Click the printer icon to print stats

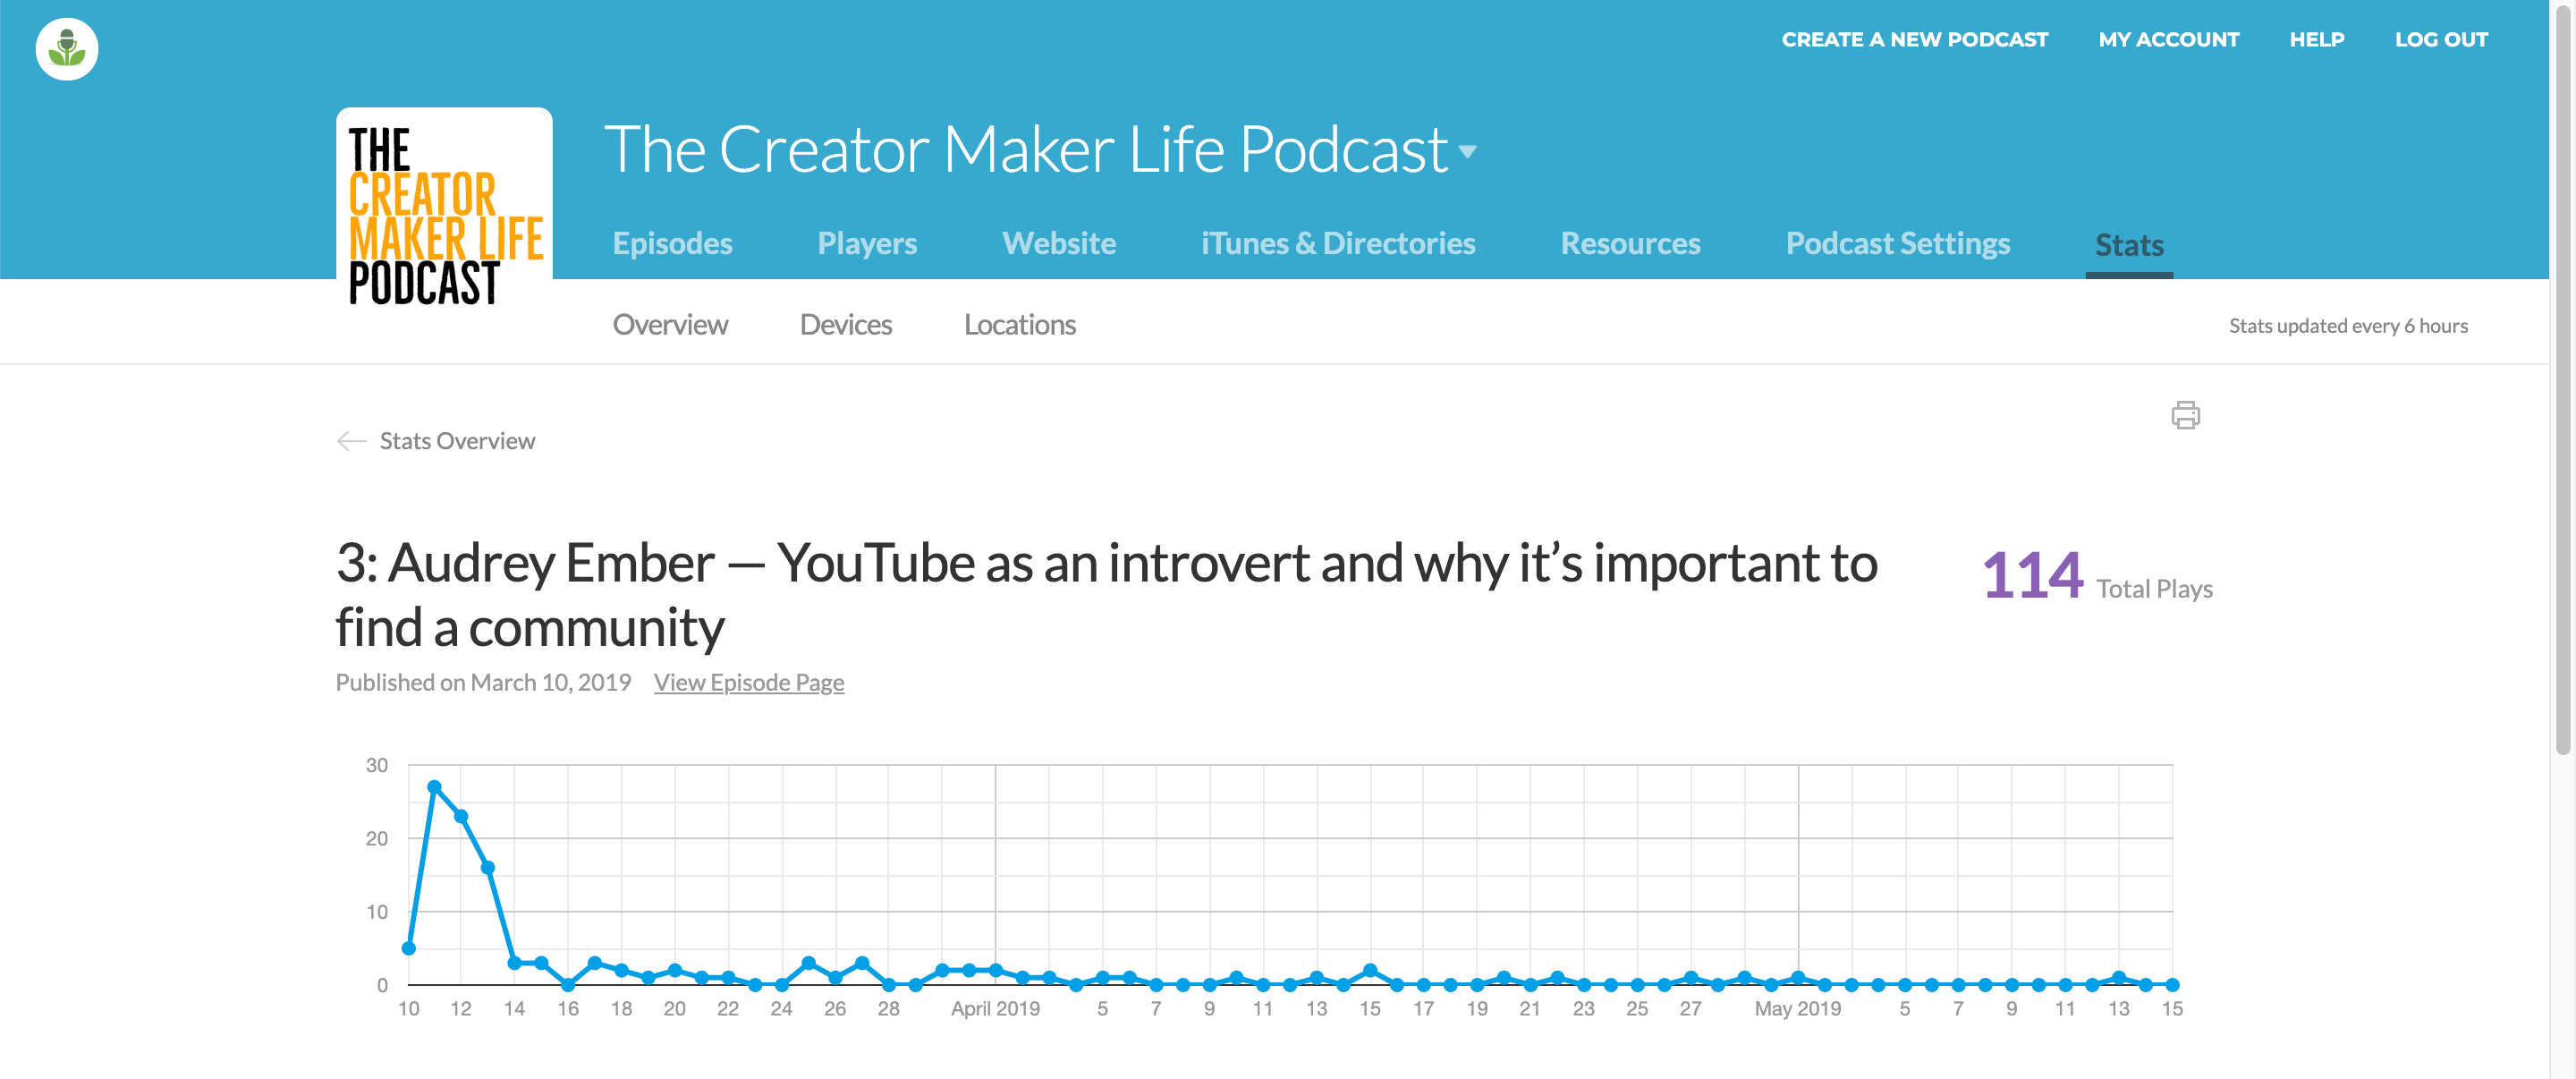2185,414
